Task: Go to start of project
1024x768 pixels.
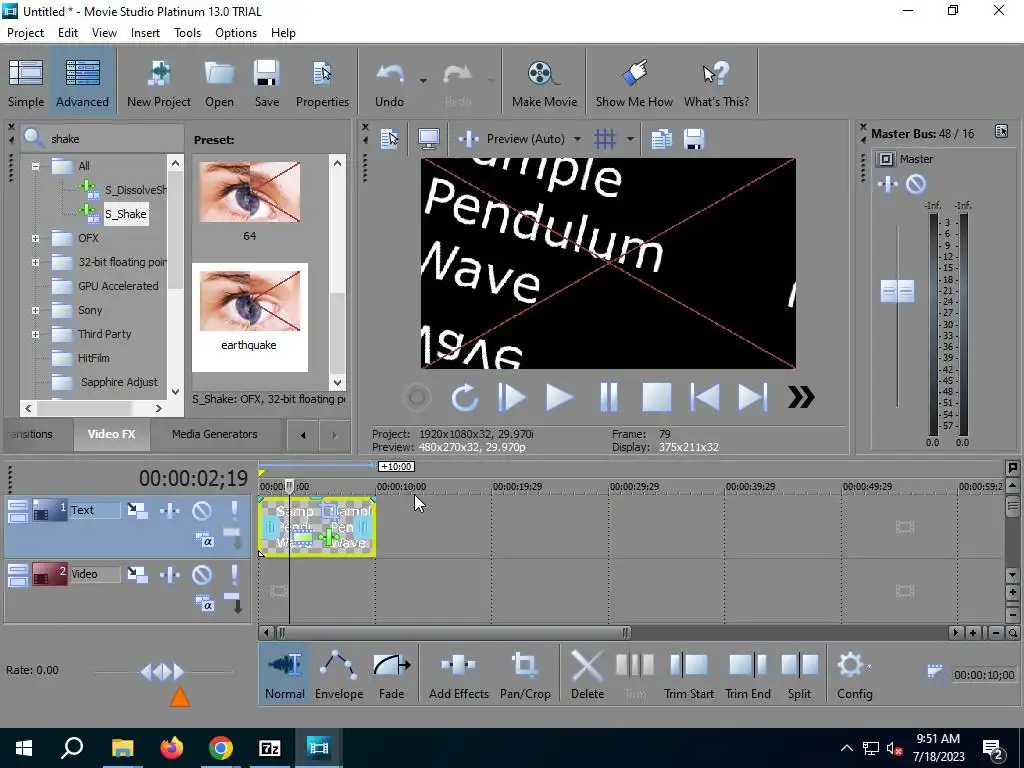Action: [x=705, y=397]
